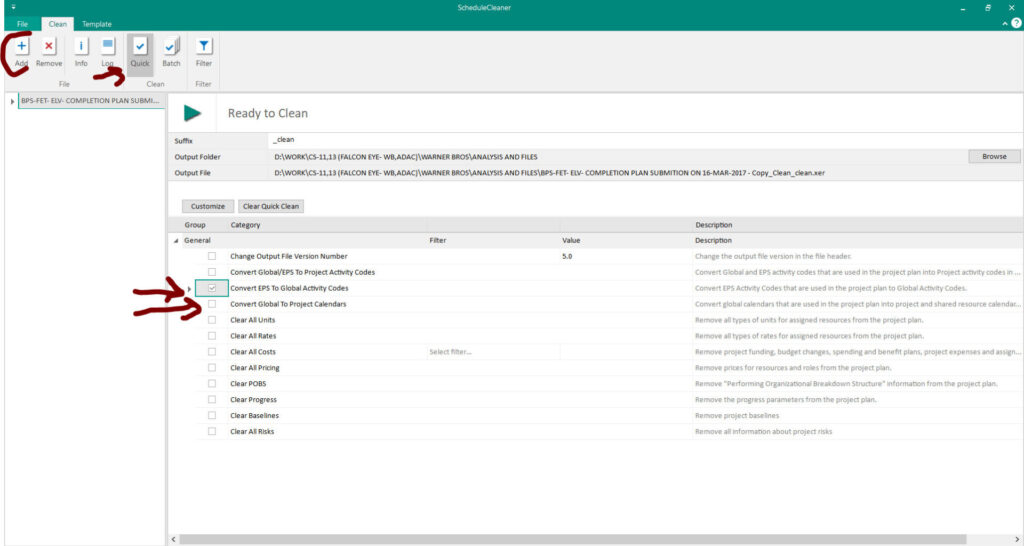Expand the Convert EPS To Global Activity Codes row
This screenshot has height=546, width=1024.
[x=189, y=289]
